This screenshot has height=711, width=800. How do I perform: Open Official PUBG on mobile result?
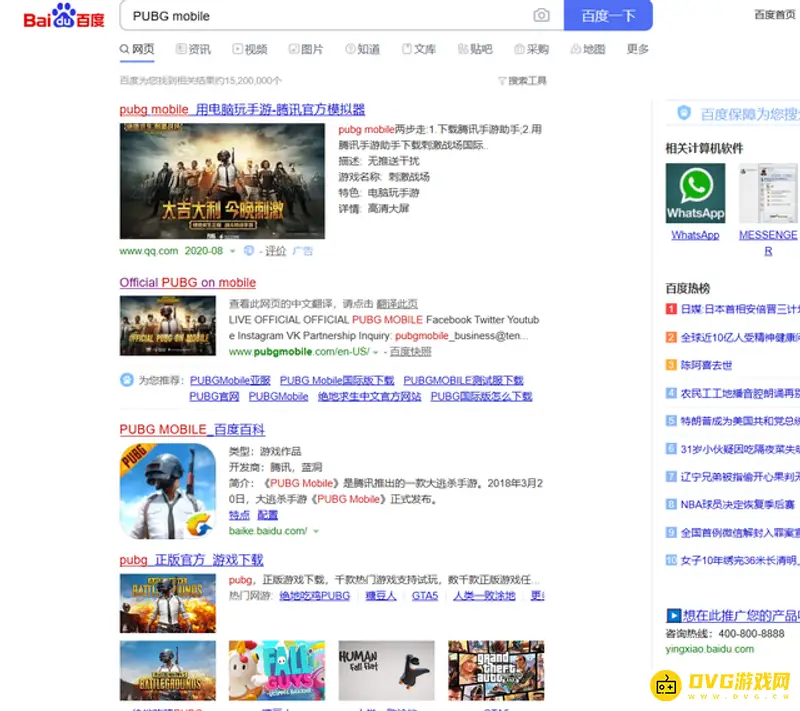pos(188,282)
